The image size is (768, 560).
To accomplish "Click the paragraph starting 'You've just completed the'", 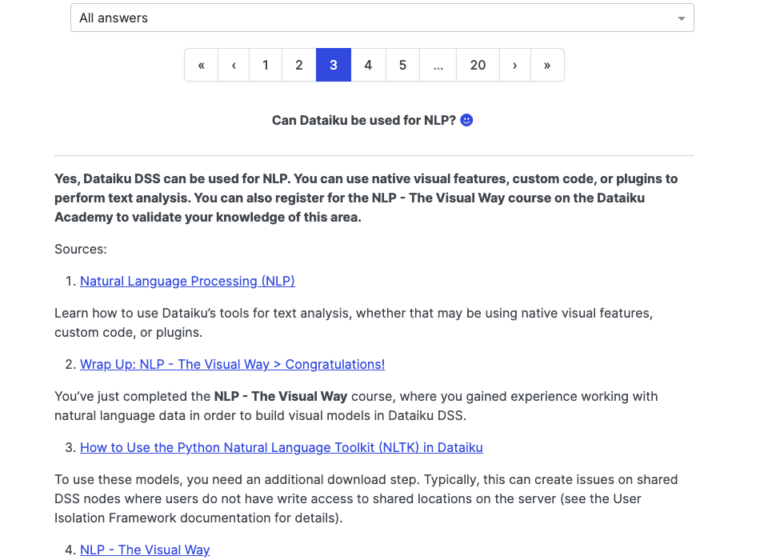I will point(356,406).
